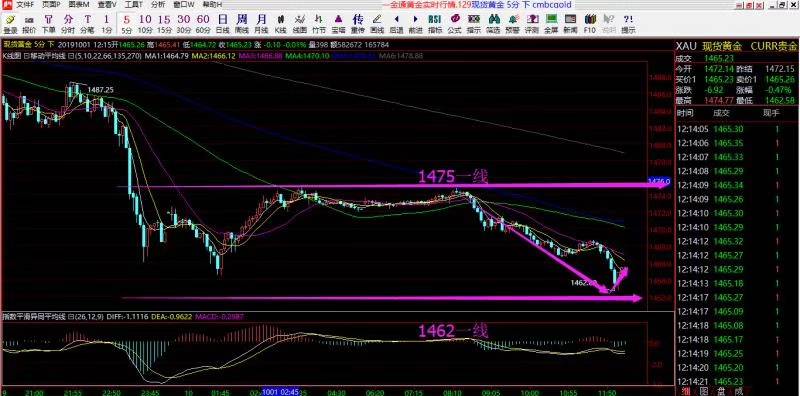This screenshot has height=396, width=800.
Task: Select the 宝塔 tower chart icon
Action: (x=338, y=23)
